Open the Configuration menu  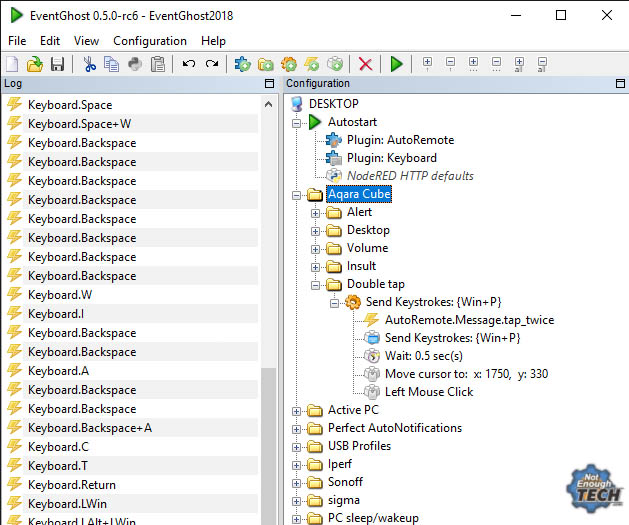(150, 41)
